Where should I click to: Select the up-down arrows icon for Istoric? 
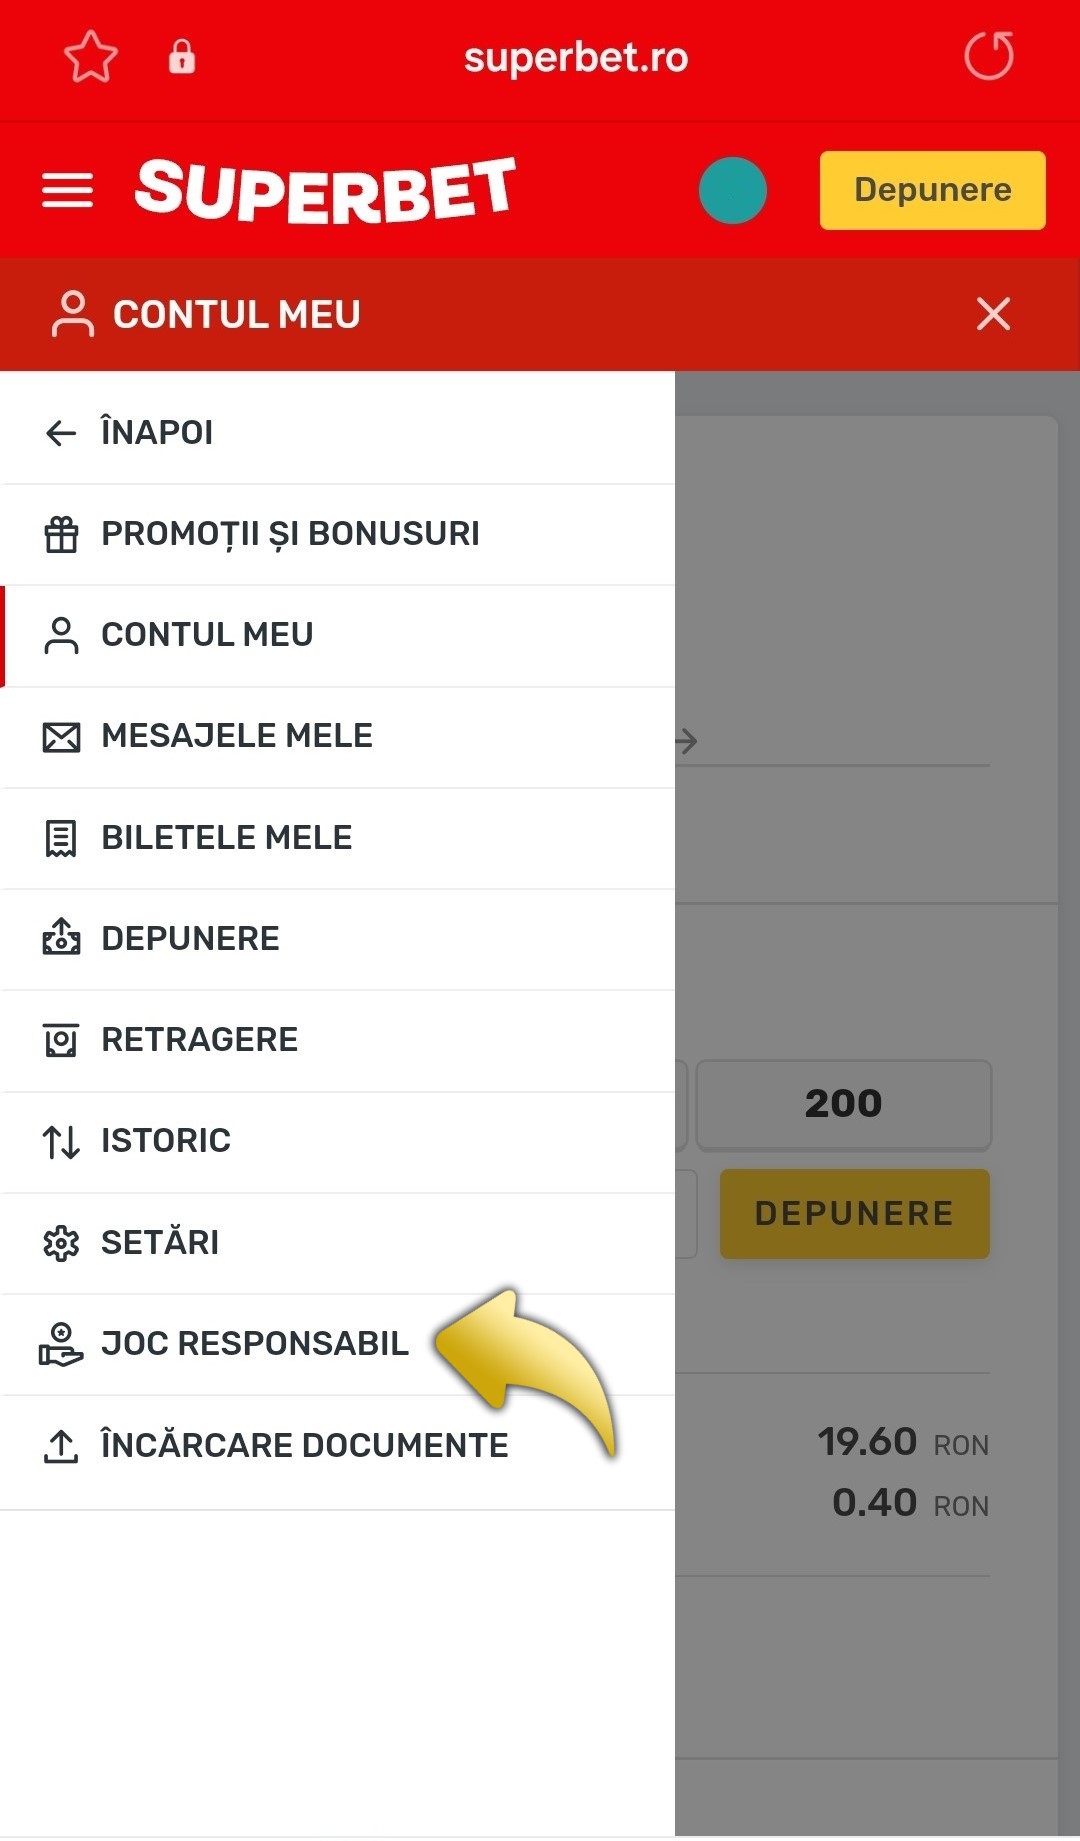pyautogui.click(x=62, y=1140)
